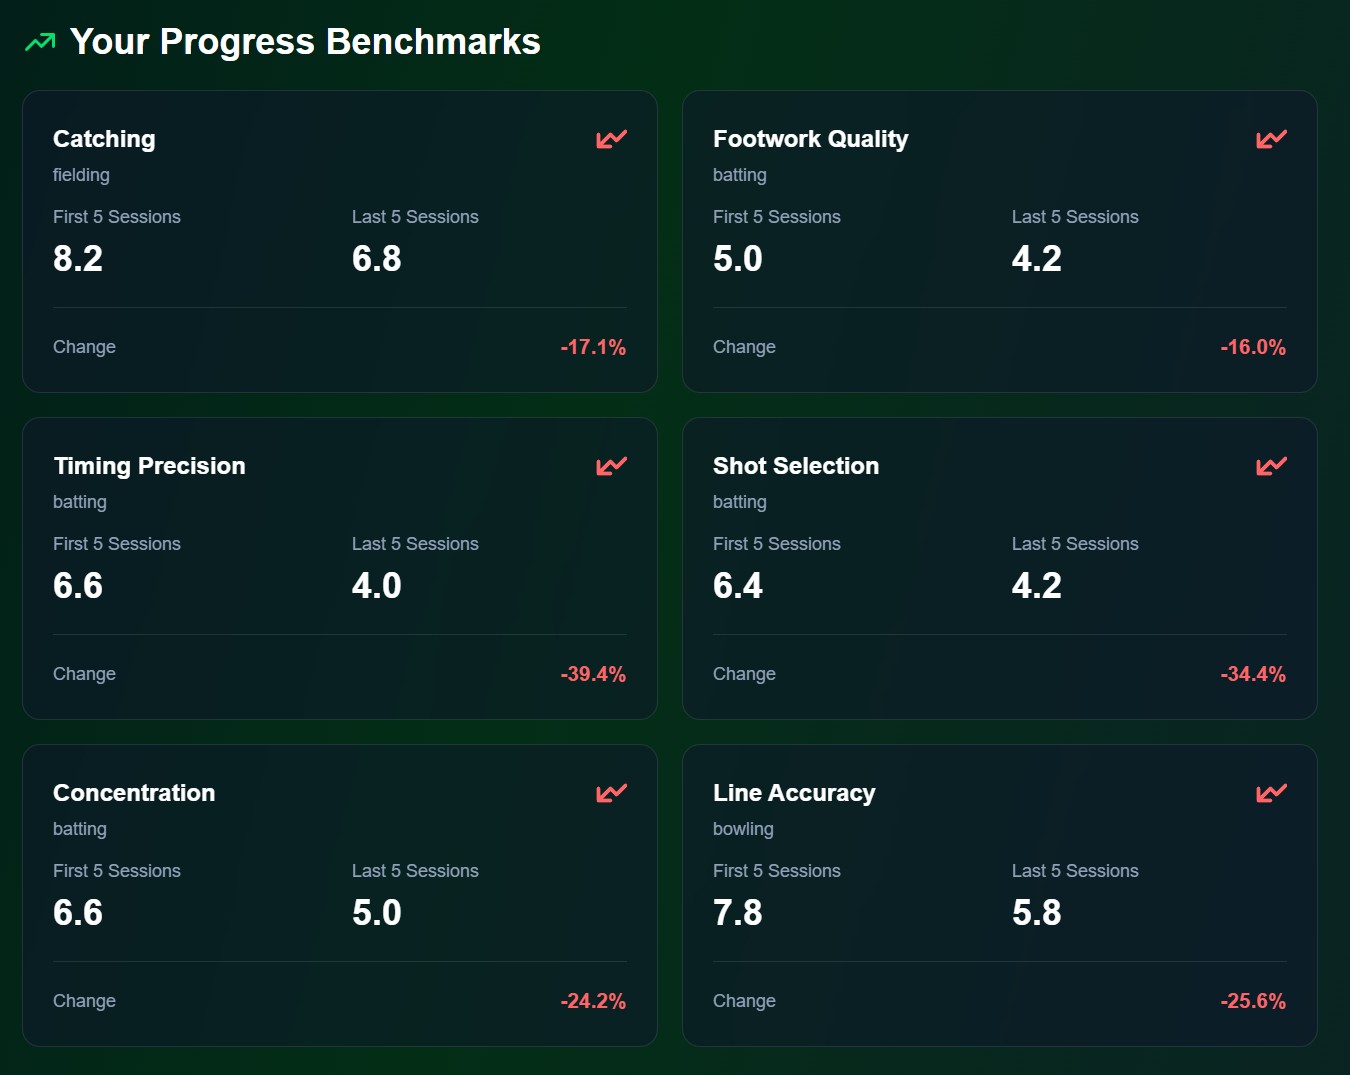Select the Line Accuracy trend chart icon
The height and width of the screenshot is (1075, 1350).
point(1270,793)
